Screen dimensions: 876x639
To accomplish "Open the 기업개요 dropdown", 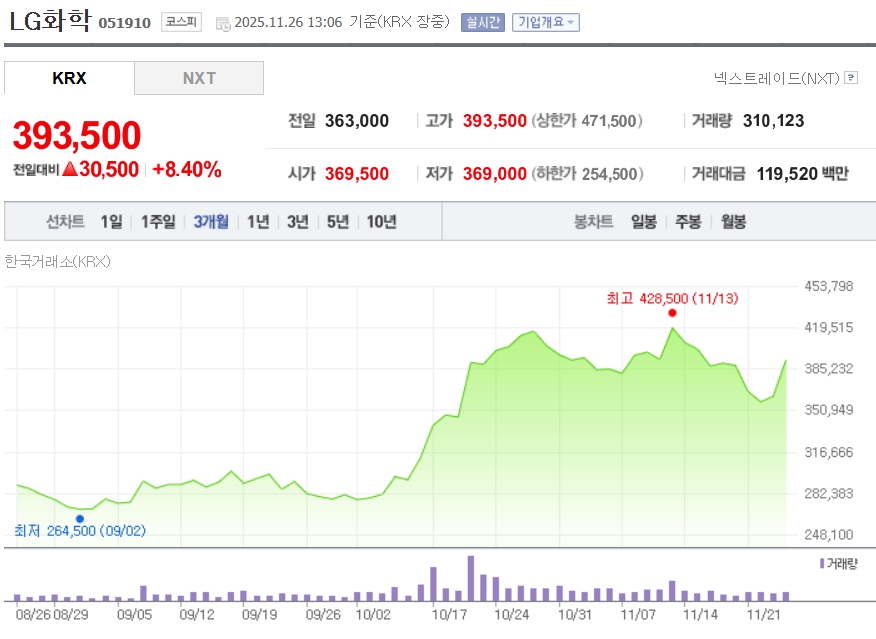I will click(x=545, y=22).
